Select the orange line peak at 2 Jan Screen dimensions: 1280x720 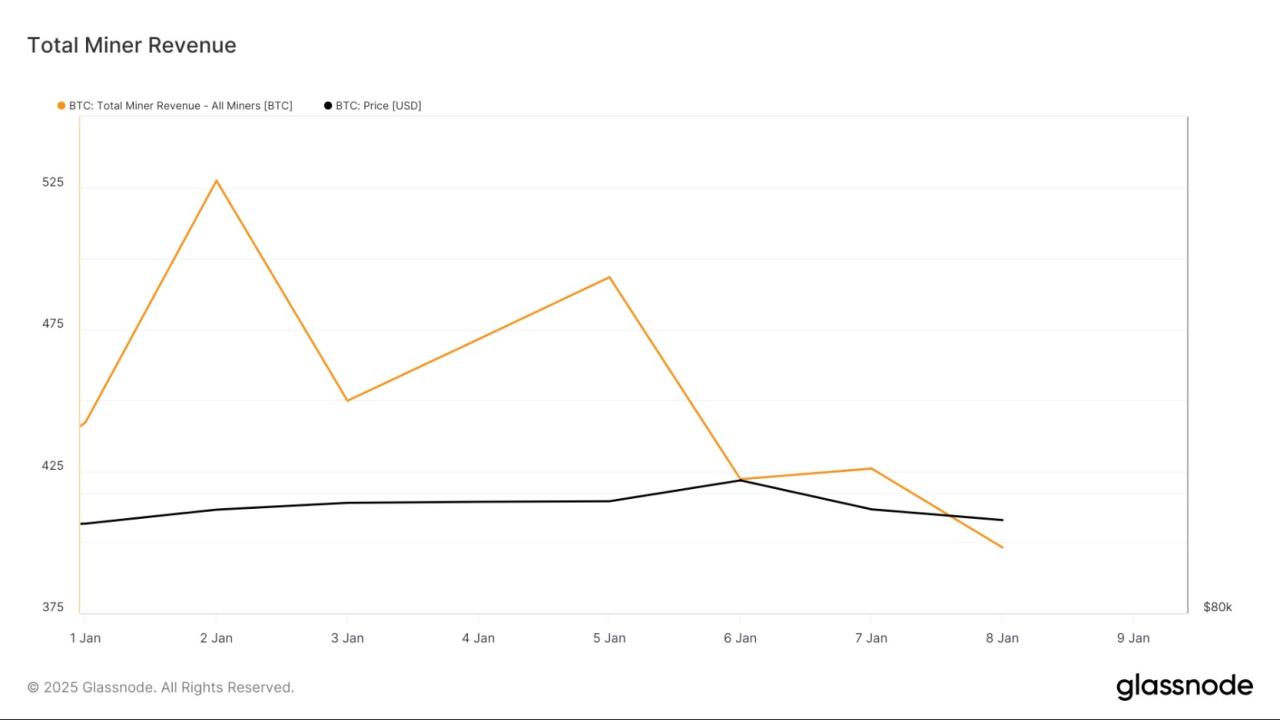pyautogui.click(x=216, y=181)
